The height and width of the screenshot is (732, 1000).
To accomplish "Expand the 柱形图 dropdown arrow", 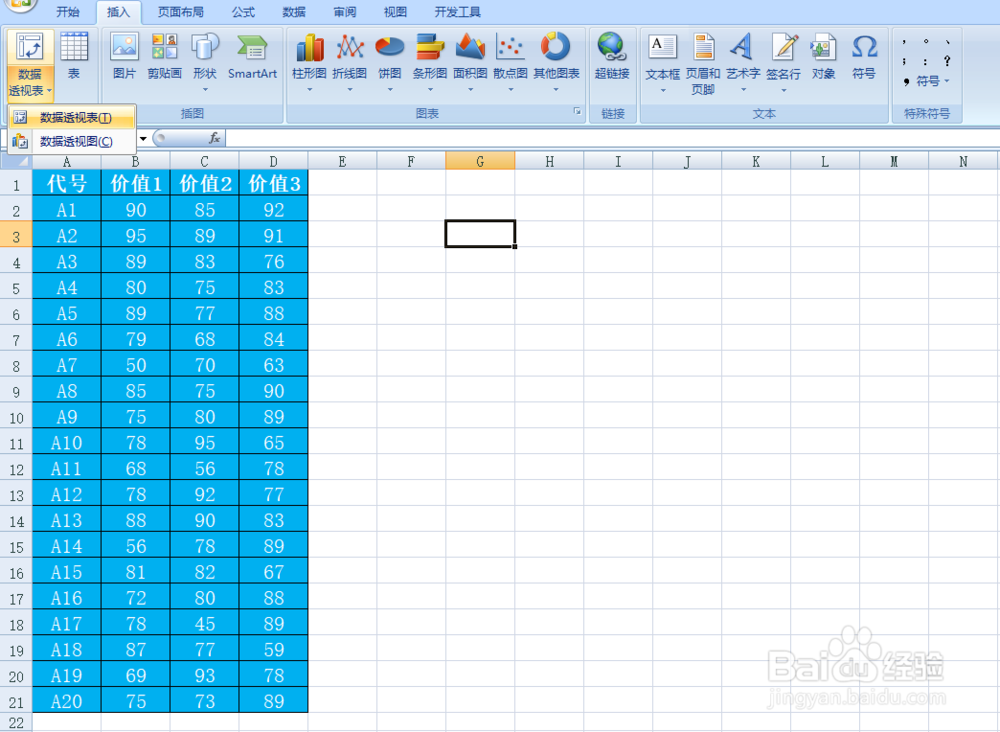I will [x=309, y=90].
